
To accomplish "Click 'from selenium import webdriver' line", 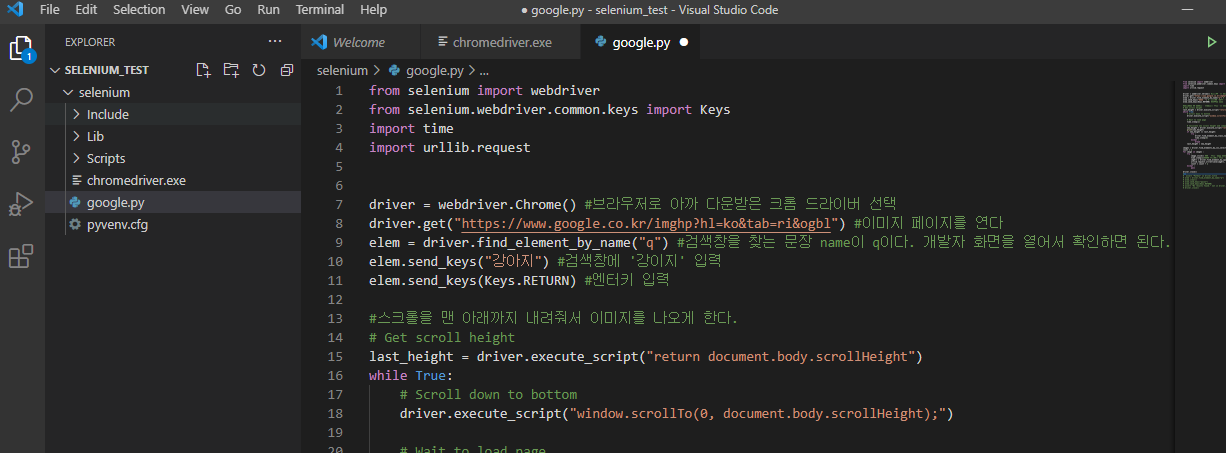I will [484, 90].
